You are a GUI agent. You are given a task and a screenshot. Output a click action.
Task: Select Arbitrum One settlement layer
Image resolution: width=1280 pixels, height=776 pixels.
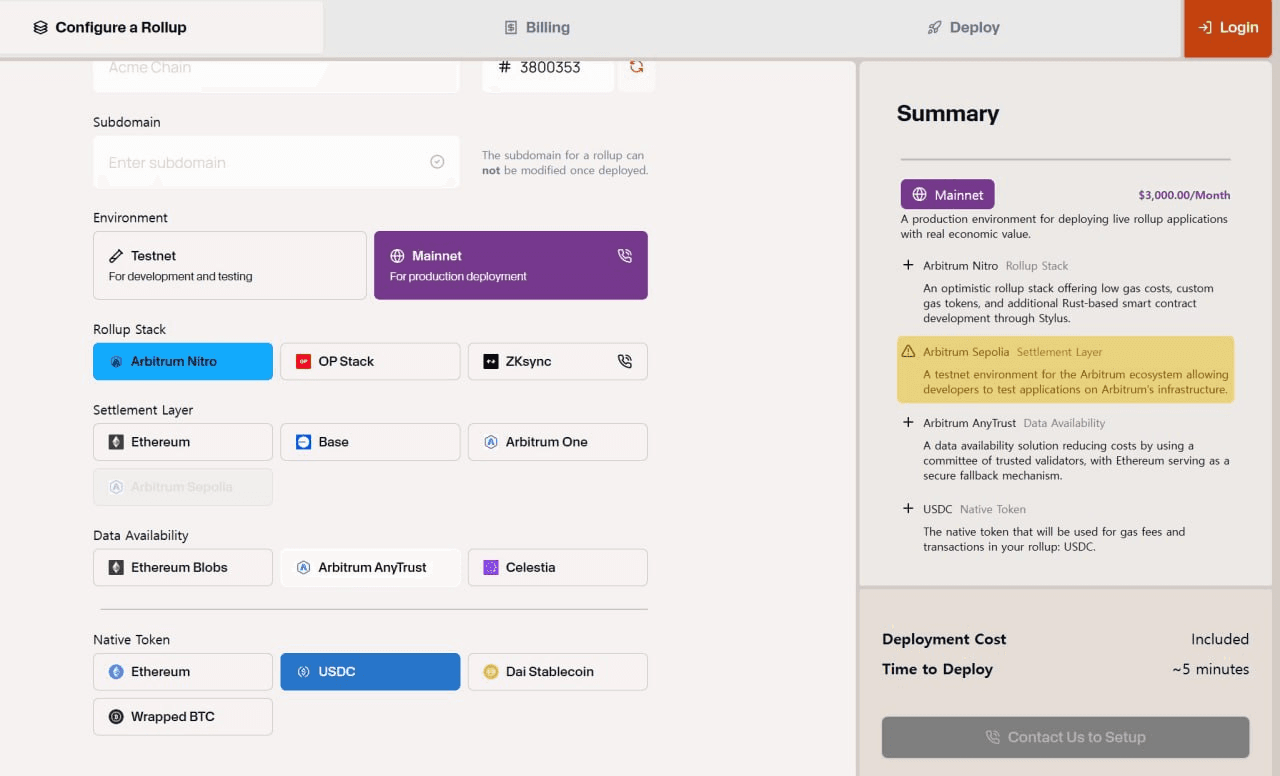pyautogui.click(x=558, y=442)
